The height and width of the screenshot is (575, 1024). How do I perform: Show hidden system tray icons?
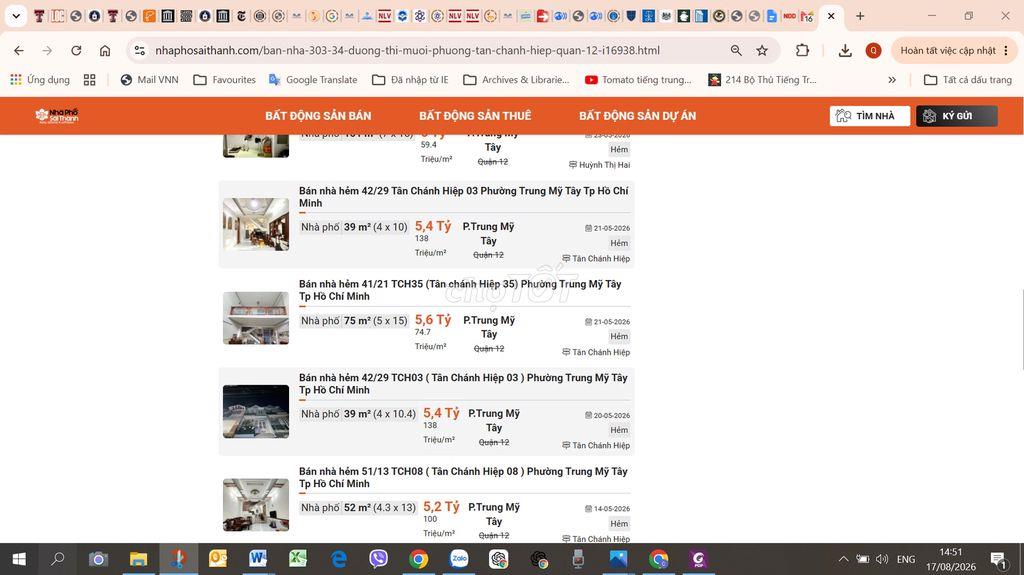tap(843, 559)
